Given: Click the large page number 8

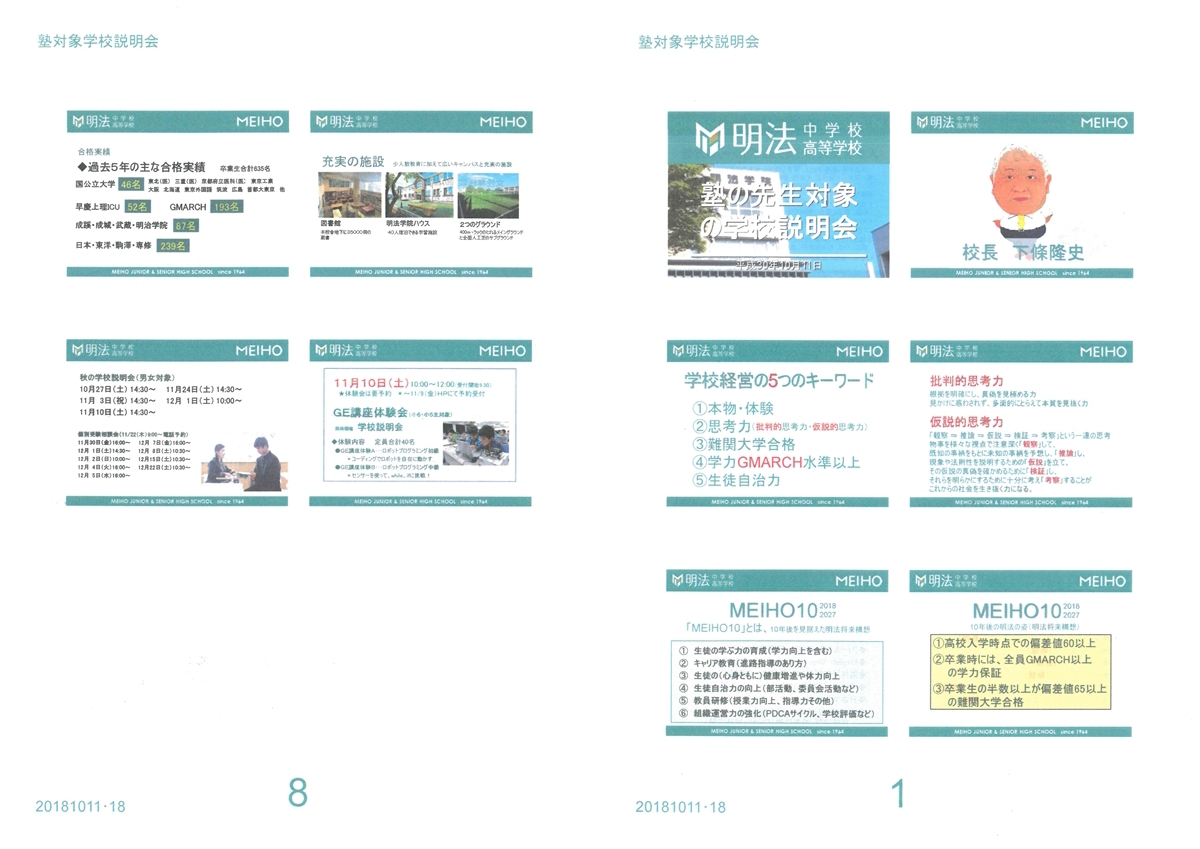Looking at the screenshot, I should pyautogui.click(x=297, y=793).
